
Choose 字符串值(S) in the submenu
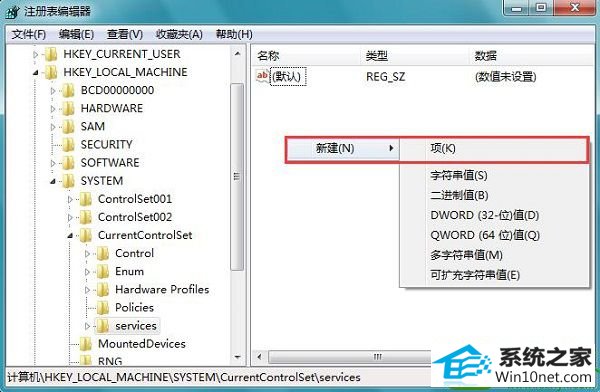494,175
